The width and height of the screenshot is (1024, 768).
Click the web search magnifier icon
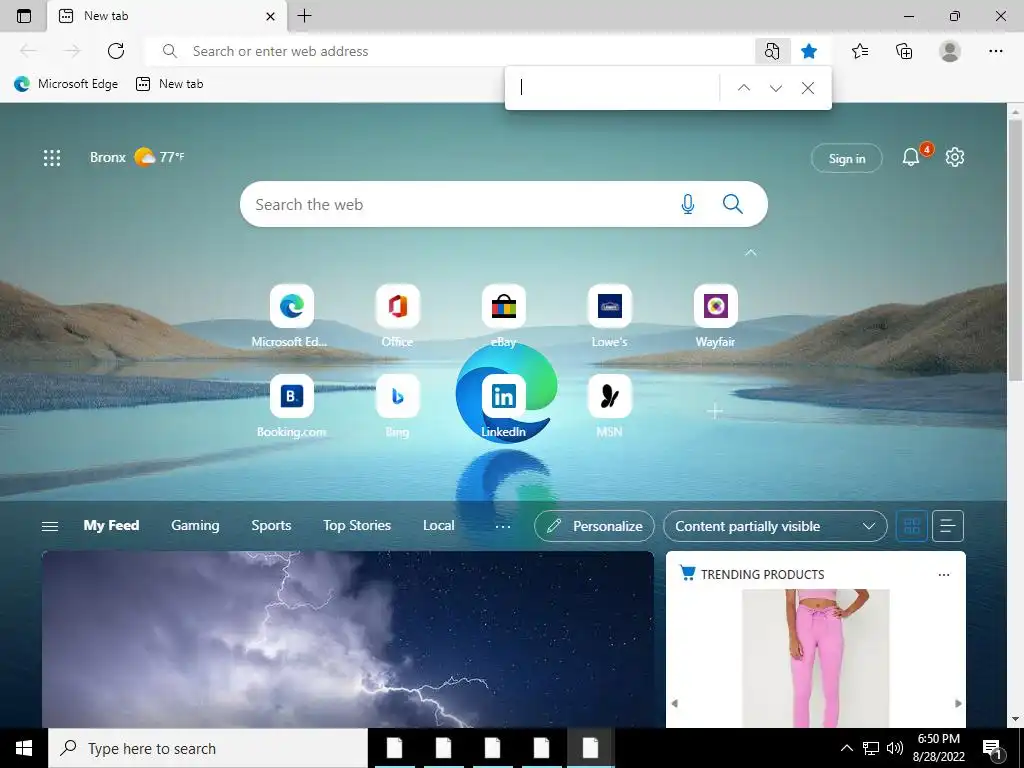(x=733, y=204)
